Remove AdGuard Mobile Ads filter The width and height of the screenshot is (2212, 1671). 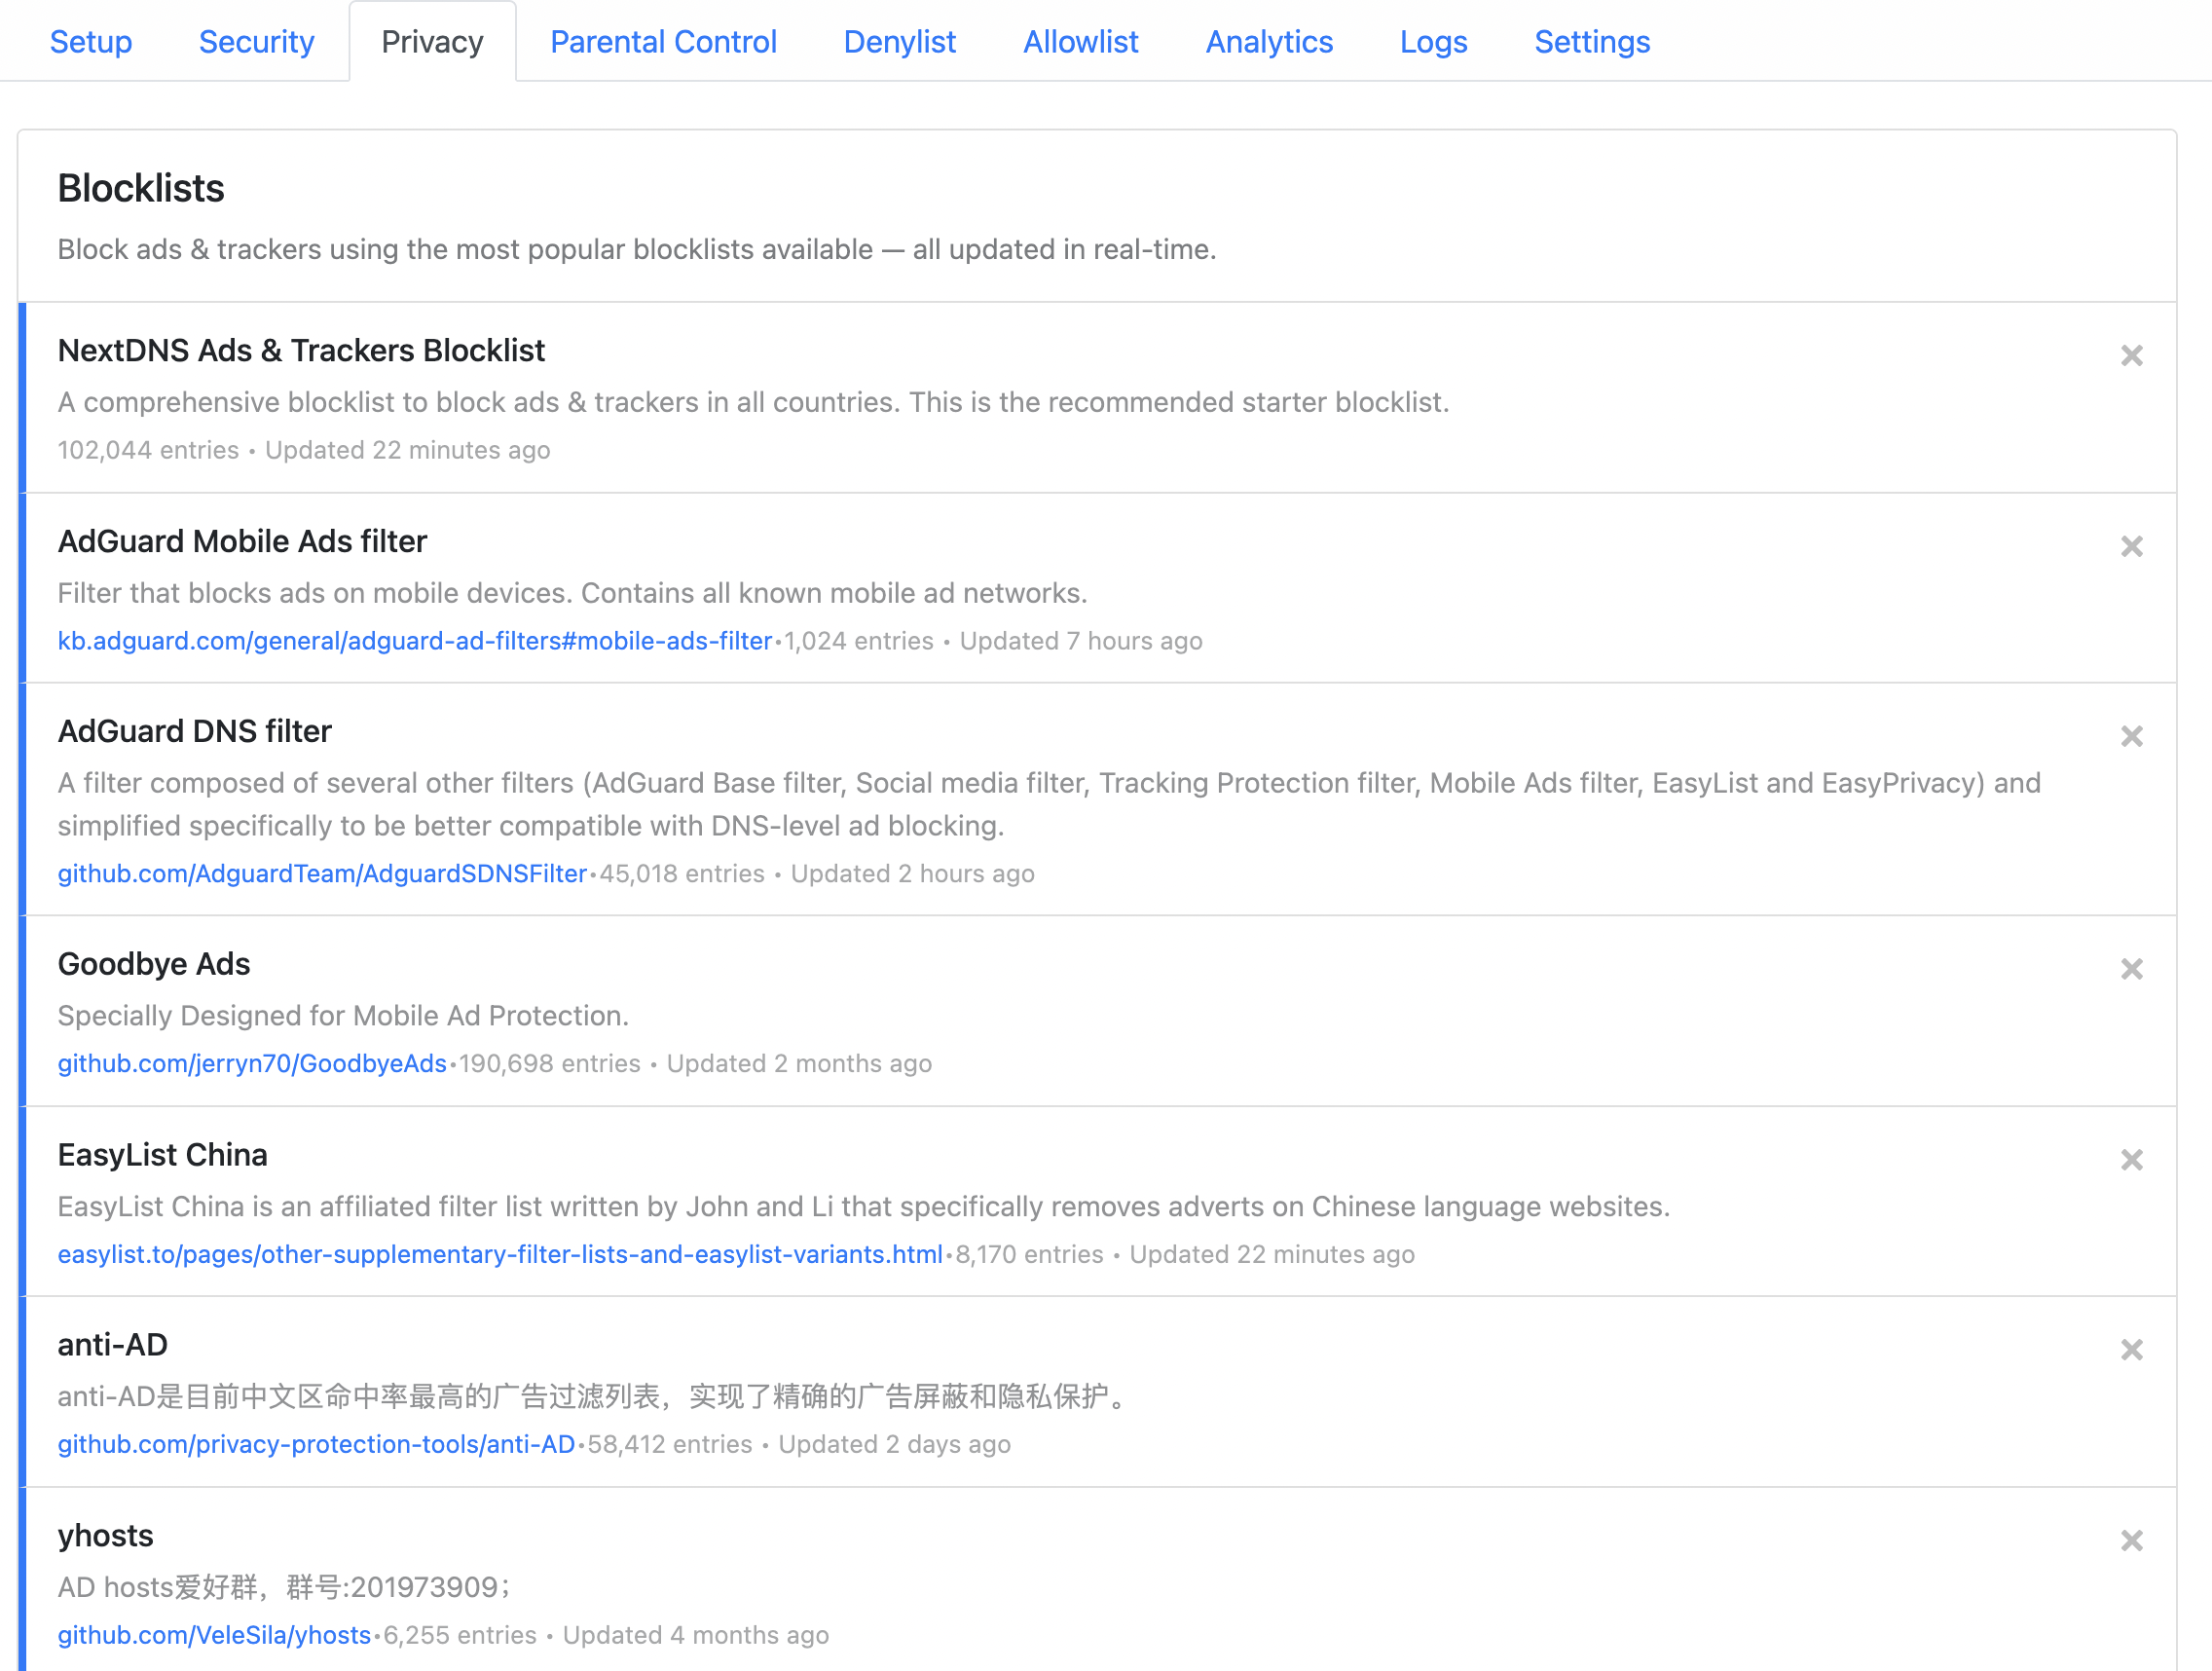(2131, 546)
